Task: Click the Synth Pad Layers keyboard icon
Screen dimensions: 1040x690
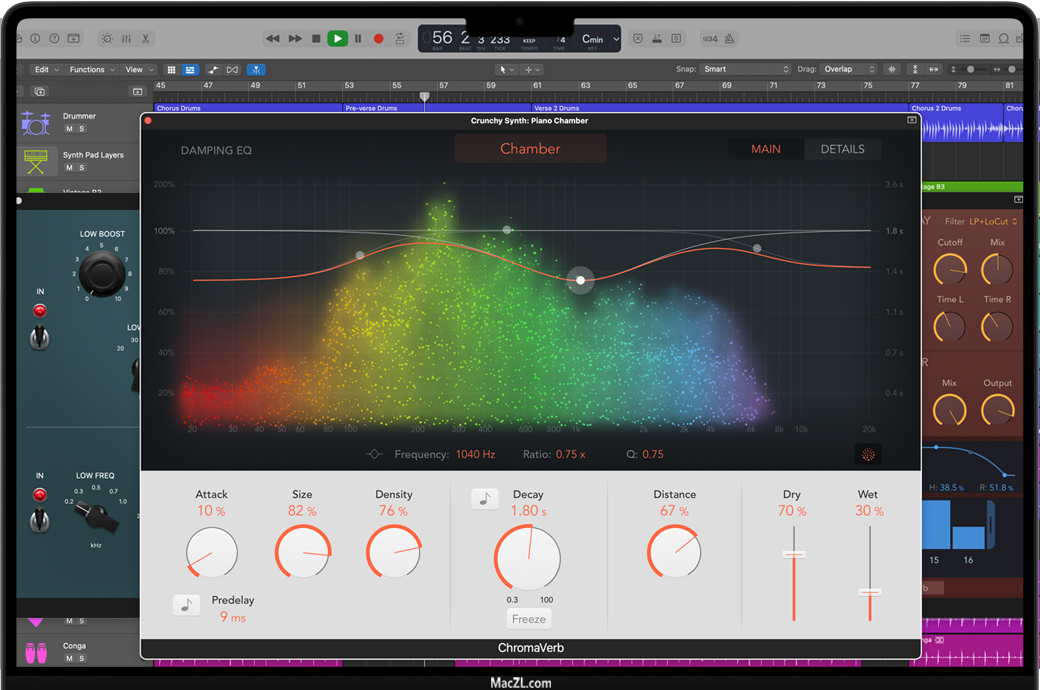Action: pyautogui.click(x=36, y=160)
